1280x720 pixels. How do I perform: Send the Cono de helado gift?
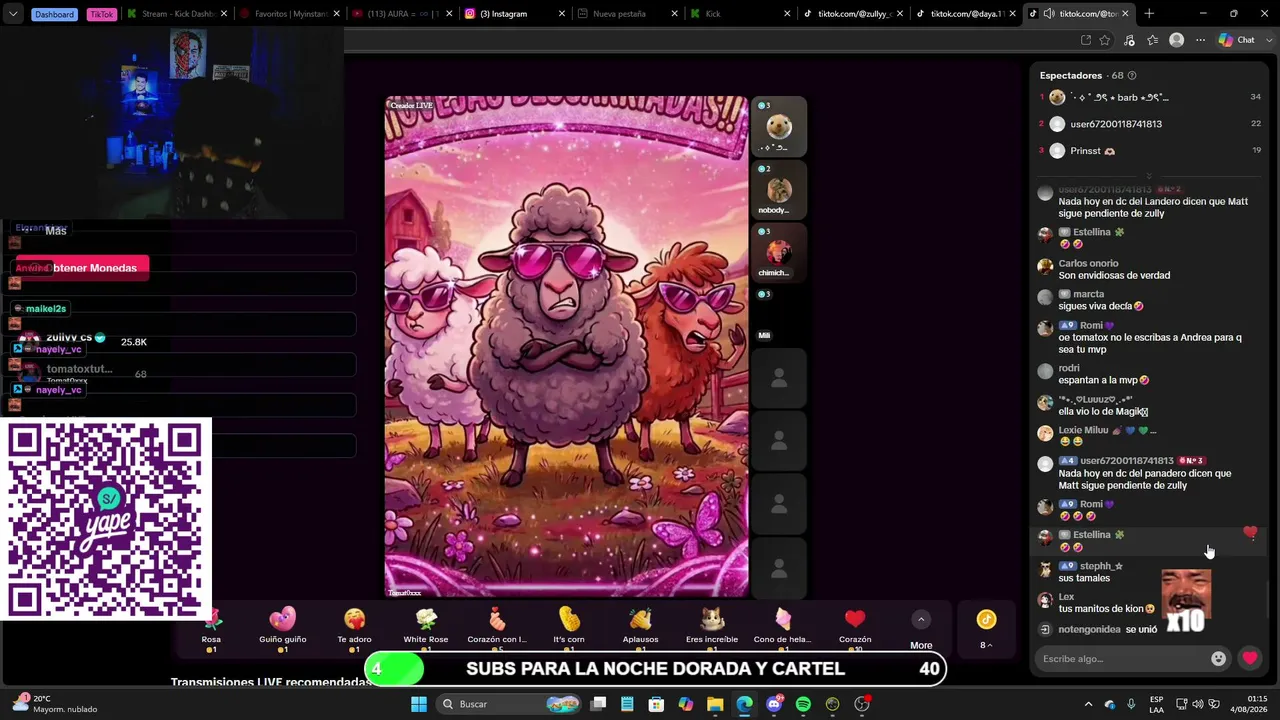point(783,629)
